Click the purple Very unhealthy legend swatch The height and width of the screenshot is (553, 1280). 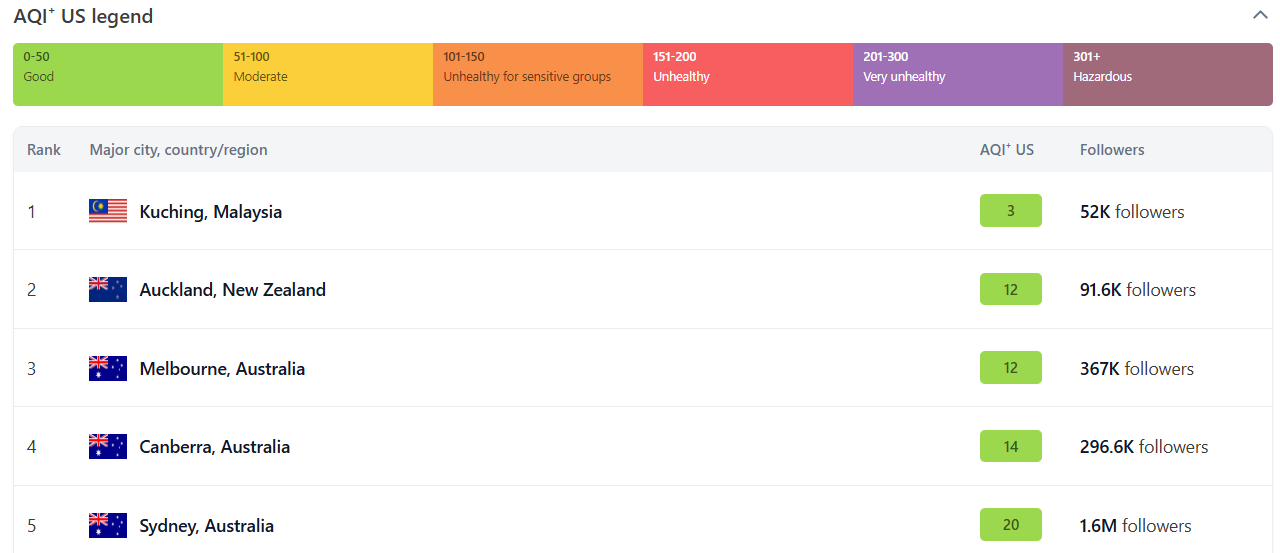(958, 74)
